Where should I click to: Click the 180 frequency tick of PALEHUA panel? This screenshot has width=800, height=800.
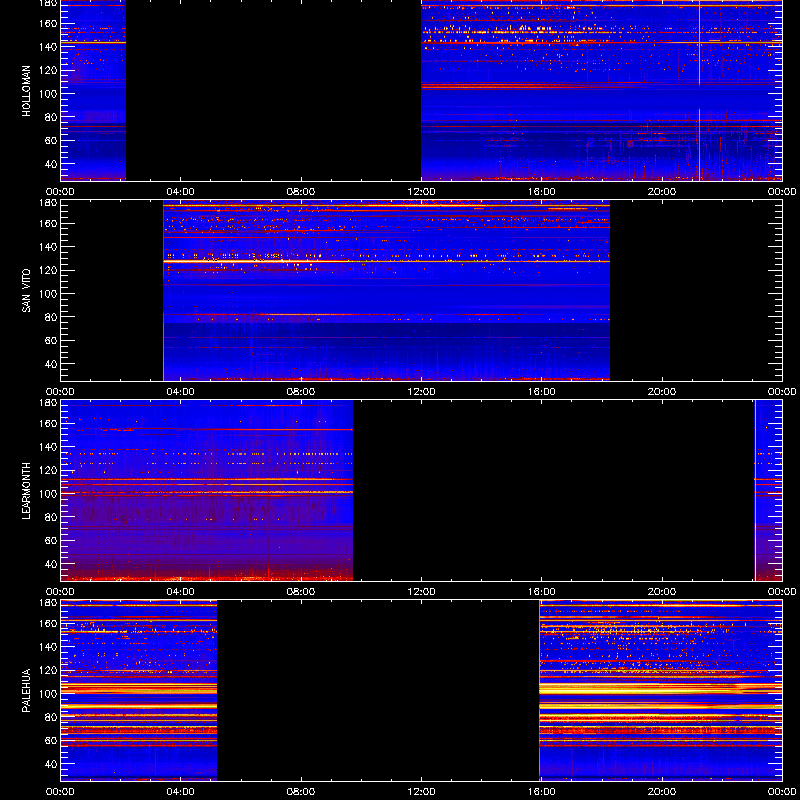click(x=50, y=603)
